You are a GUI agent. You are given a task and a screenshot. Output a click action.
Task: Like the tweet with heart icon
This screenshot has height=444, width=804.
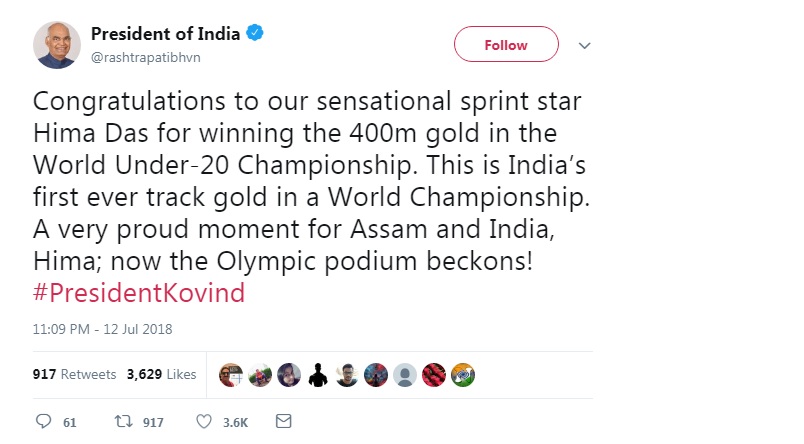click(203, 422)
